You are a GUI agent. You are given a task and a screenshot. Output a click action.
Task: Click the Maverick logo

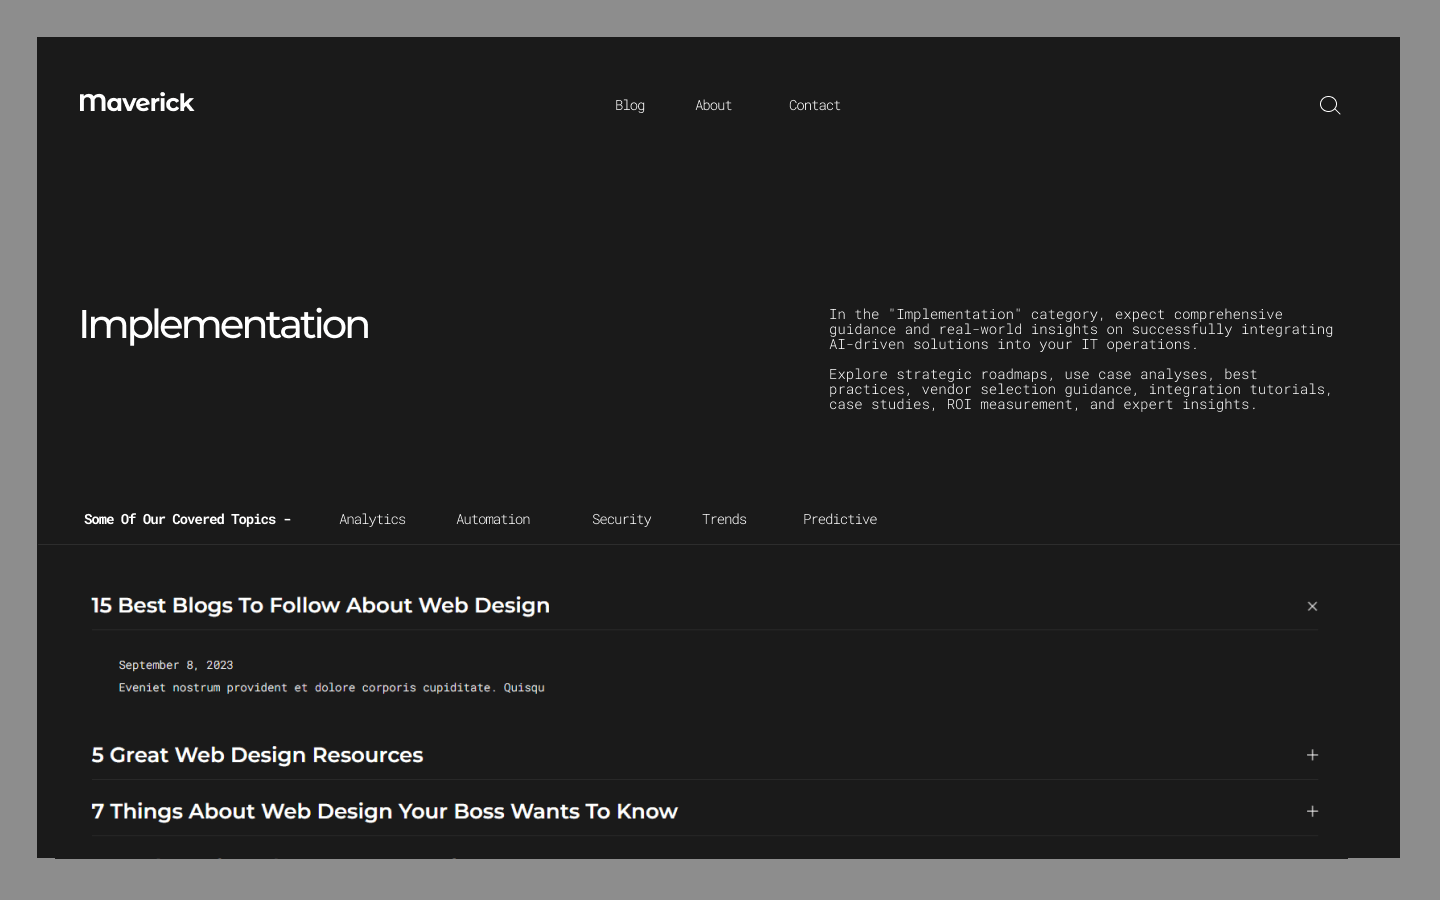click(137, 102)
